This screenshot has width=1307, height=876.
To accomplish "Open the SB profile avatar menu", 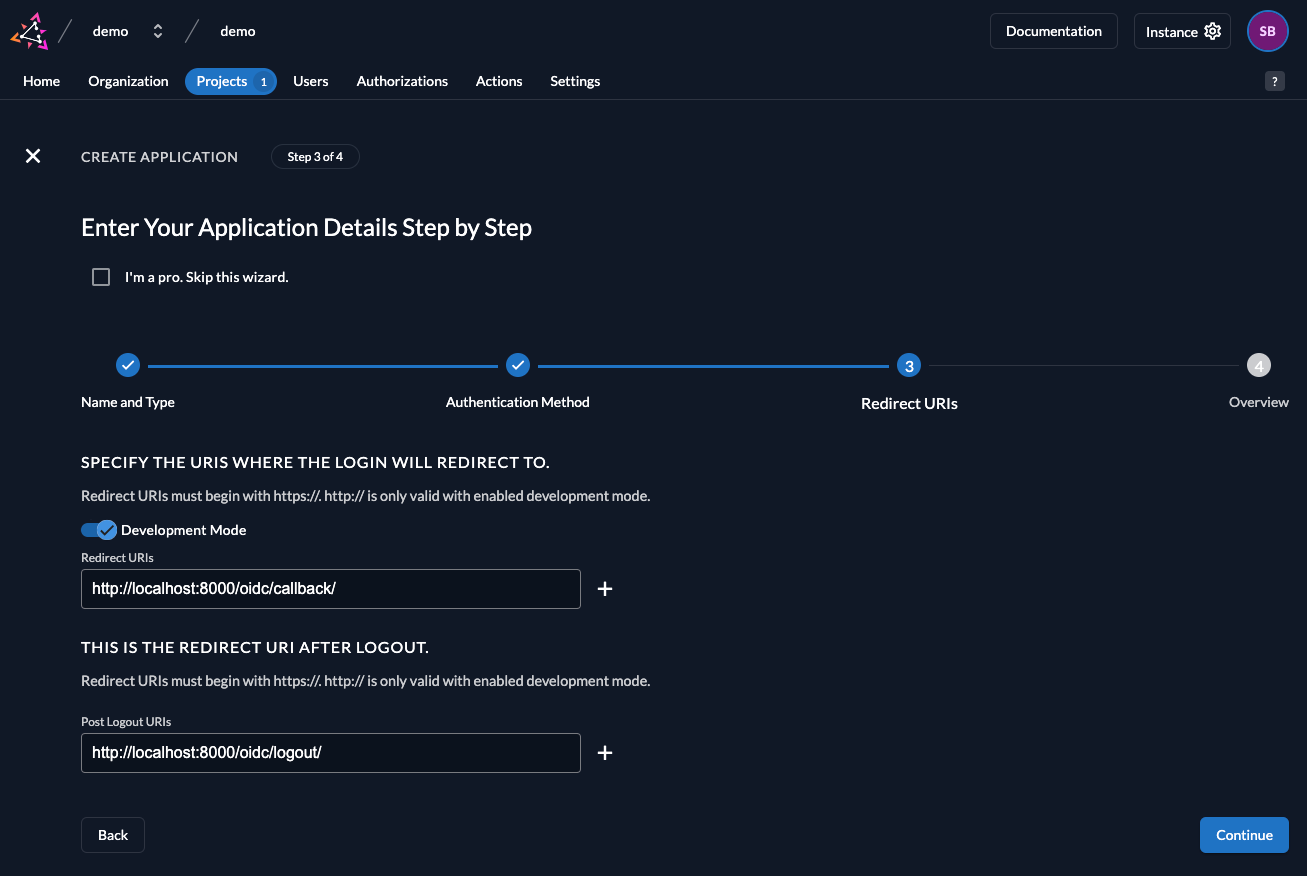I will (x=1267, y=31).
